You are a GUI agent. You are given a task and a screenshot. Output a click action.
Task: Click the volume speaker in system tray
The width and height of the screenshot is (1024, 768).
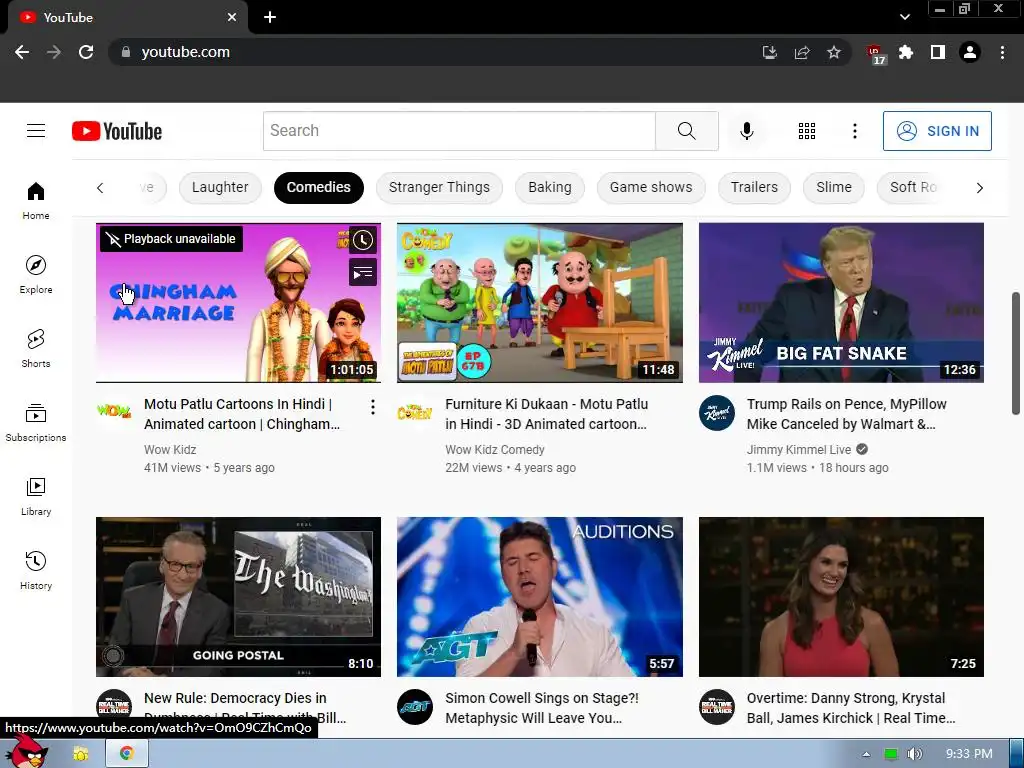point(914,754)
